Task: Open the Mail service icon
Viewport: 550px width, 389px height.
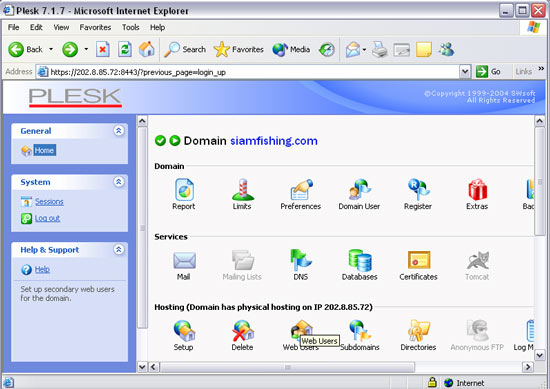Action: (184, 261)
